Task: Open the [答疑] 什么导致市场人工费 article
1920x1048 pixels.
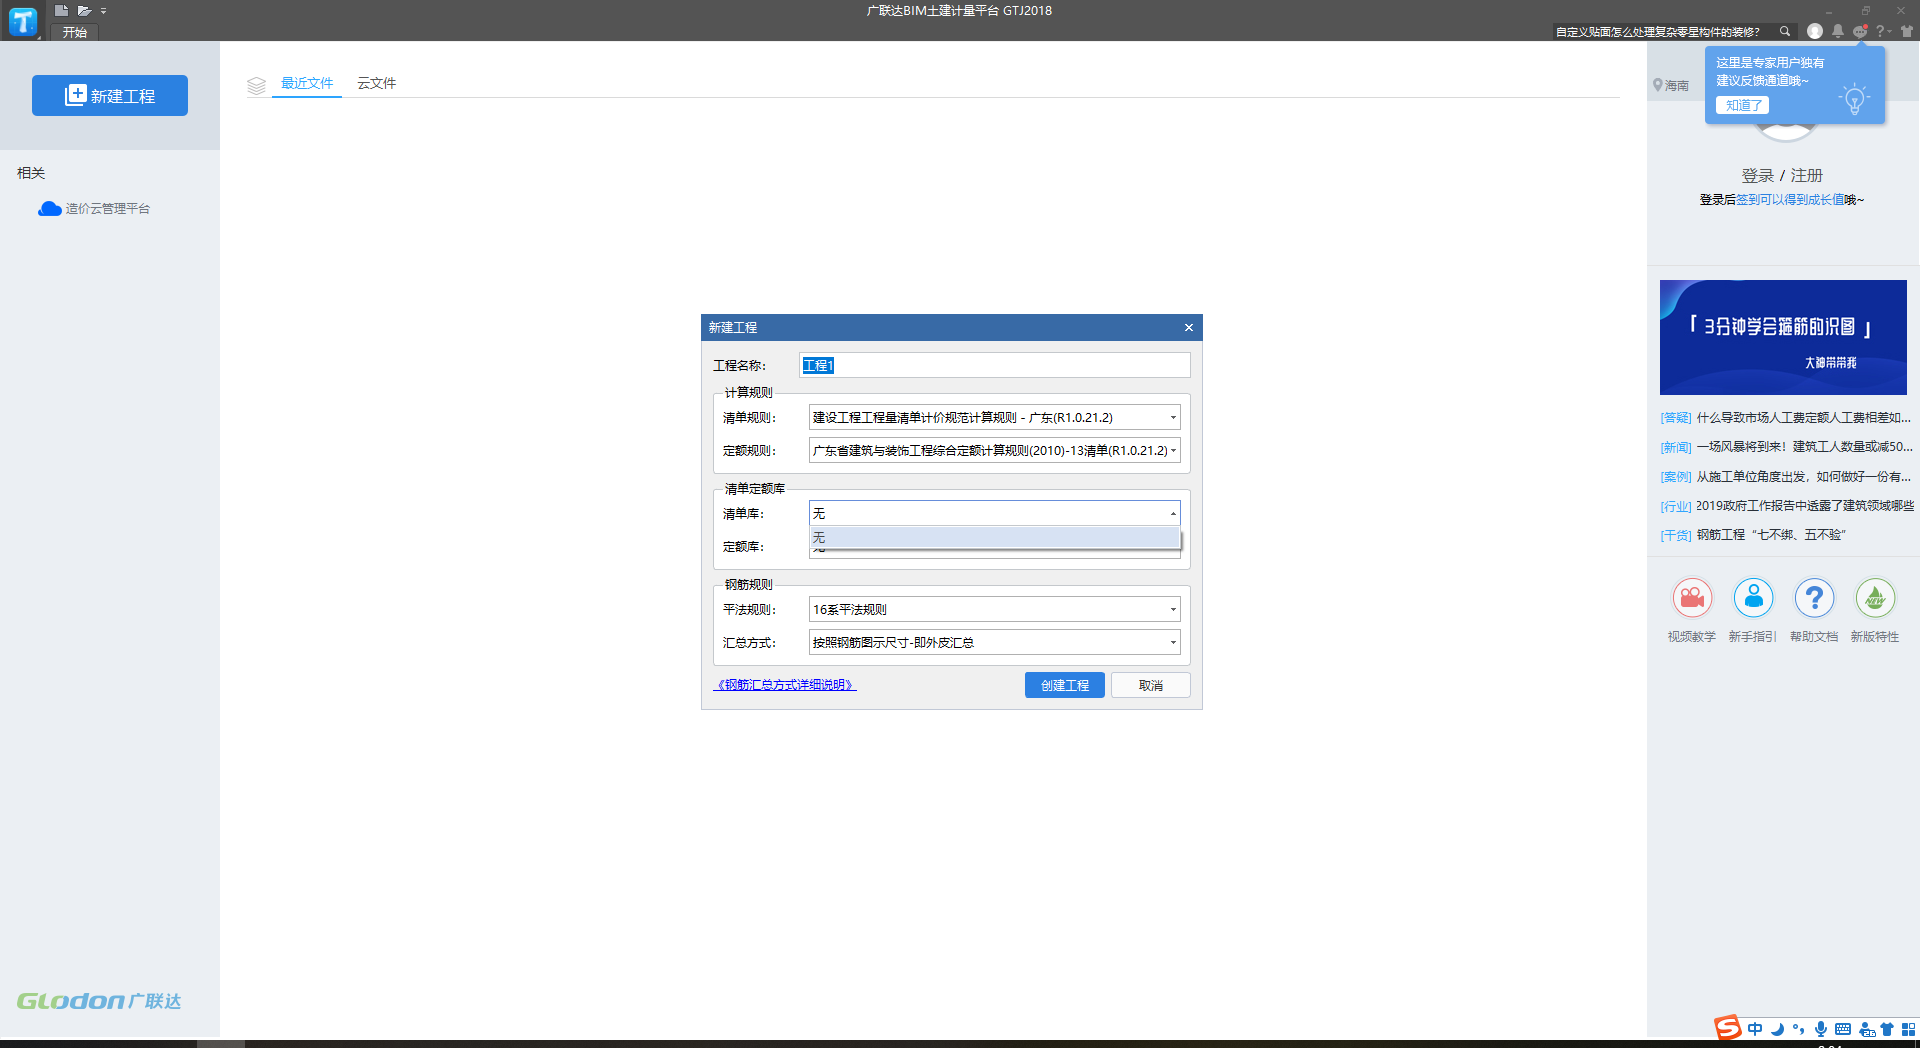Action: point(1785,418)
